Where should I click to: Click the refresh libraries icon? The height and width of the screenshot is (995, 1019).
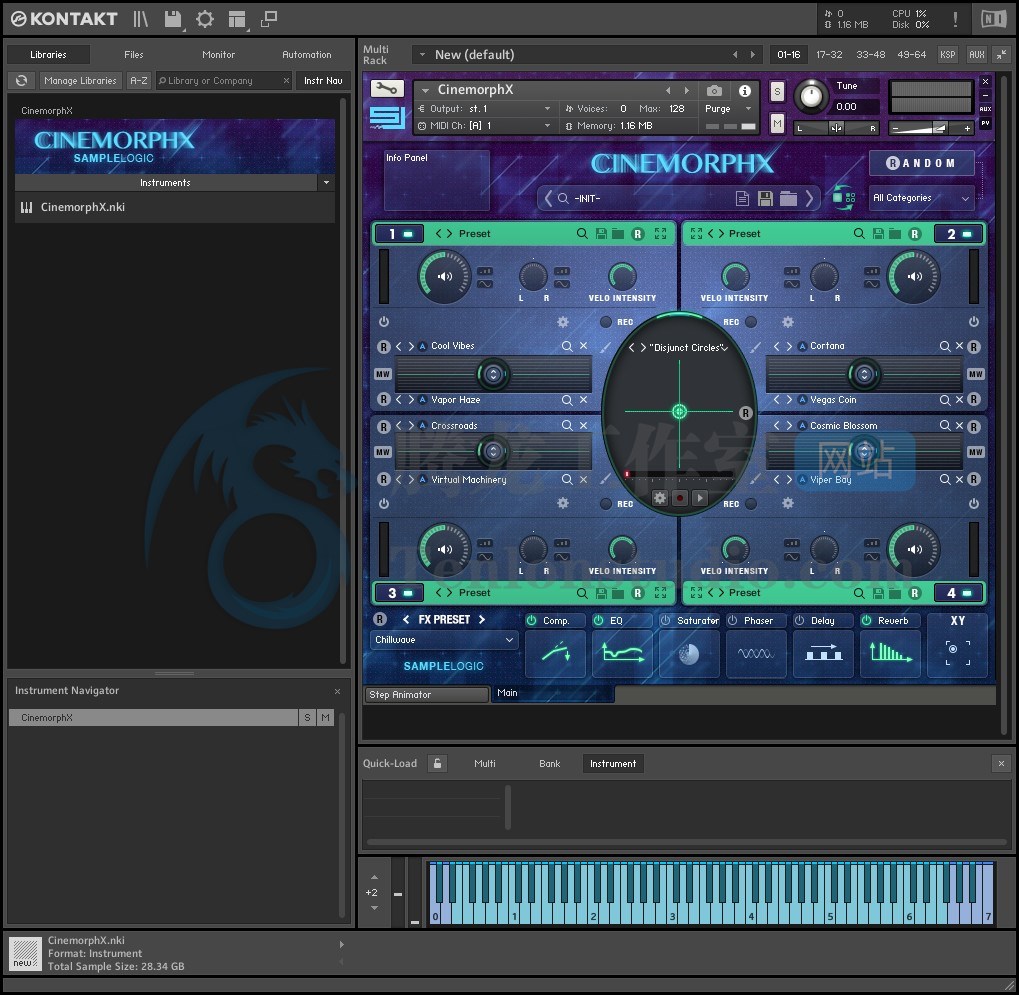[x=21, y=81]
